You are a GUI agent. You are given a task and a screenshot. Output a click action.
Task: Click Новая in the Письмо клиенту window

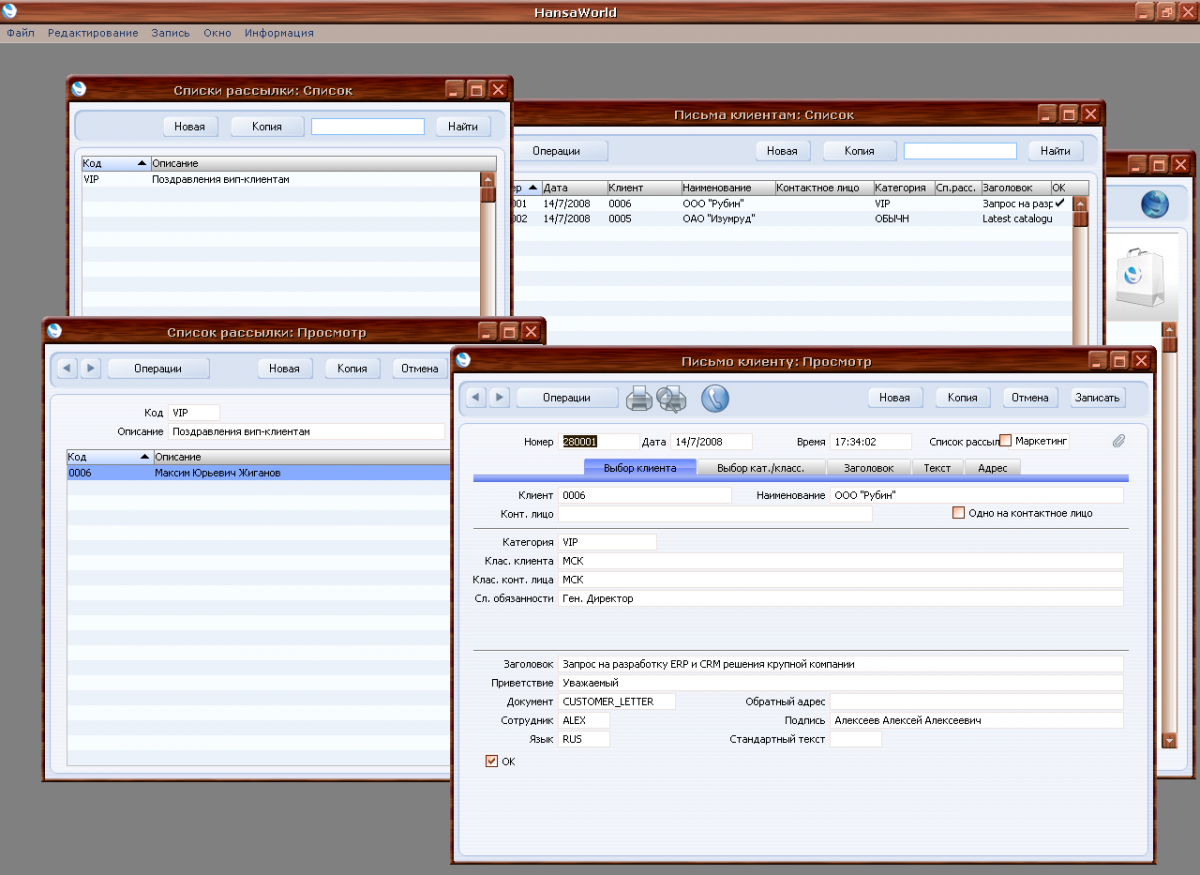tap(895, 397)
